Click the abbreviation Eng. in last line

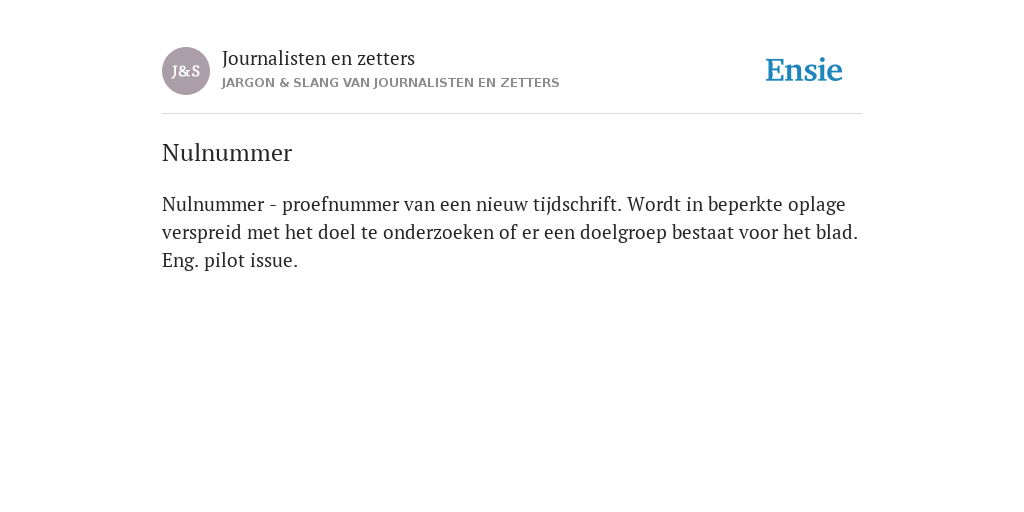coord(180,261)
